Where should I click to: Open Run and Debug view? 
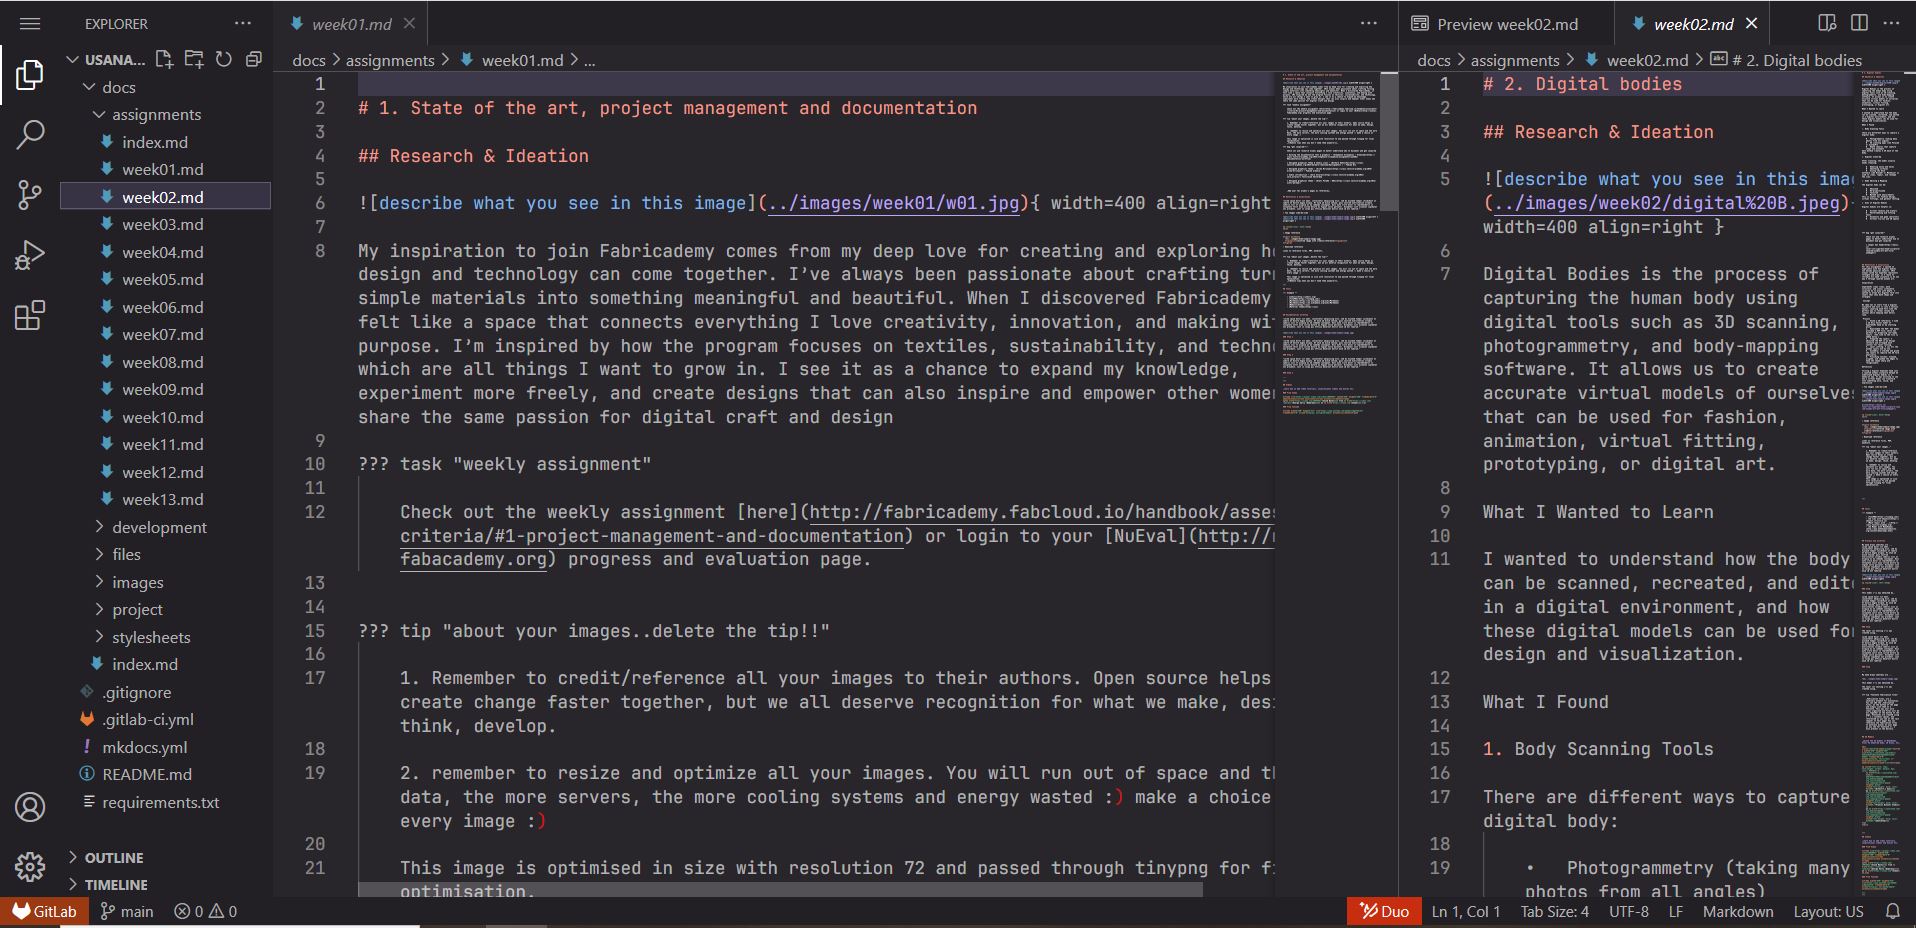30,256
